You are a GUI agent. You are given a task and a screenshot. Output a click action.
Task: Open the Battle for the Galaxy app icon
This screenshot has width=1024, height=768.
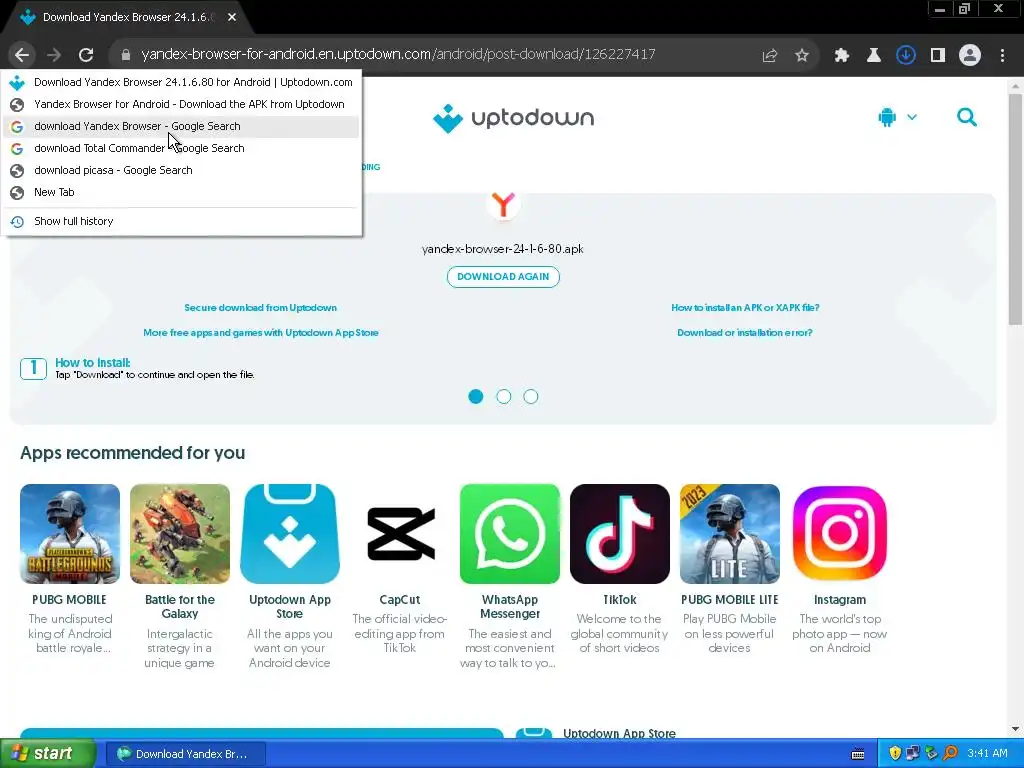tap(180, 534)
